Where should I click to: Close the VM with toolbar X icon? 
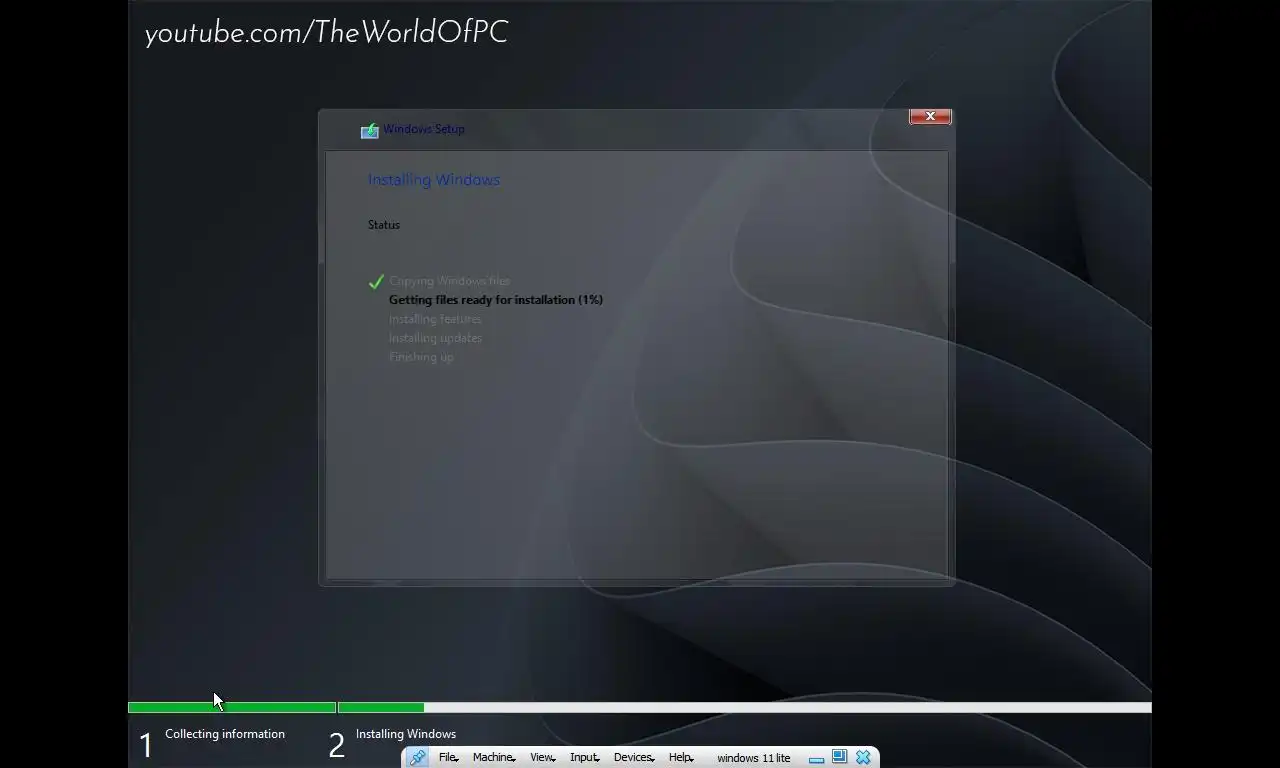click(863, 757)
